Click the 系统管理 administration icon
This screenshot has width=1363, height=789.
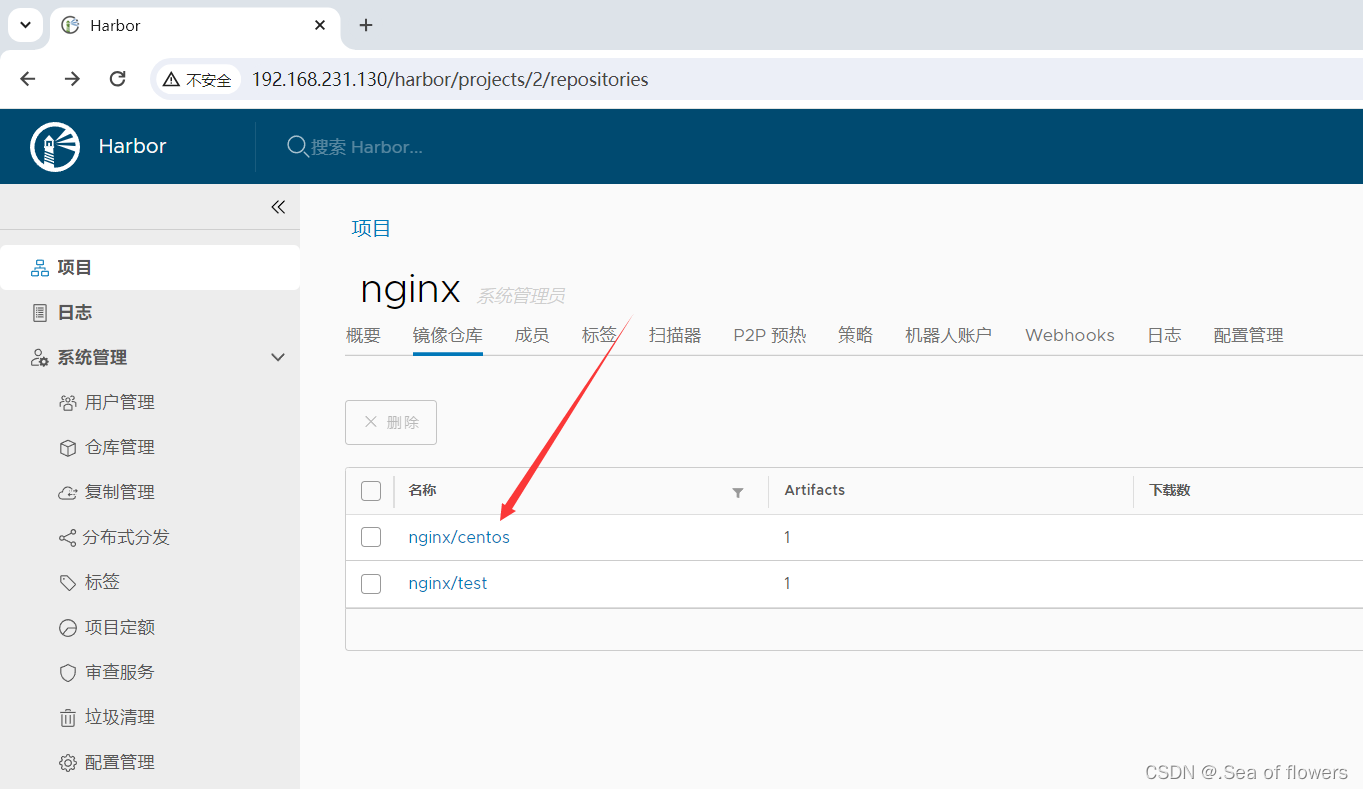point(40,358)
